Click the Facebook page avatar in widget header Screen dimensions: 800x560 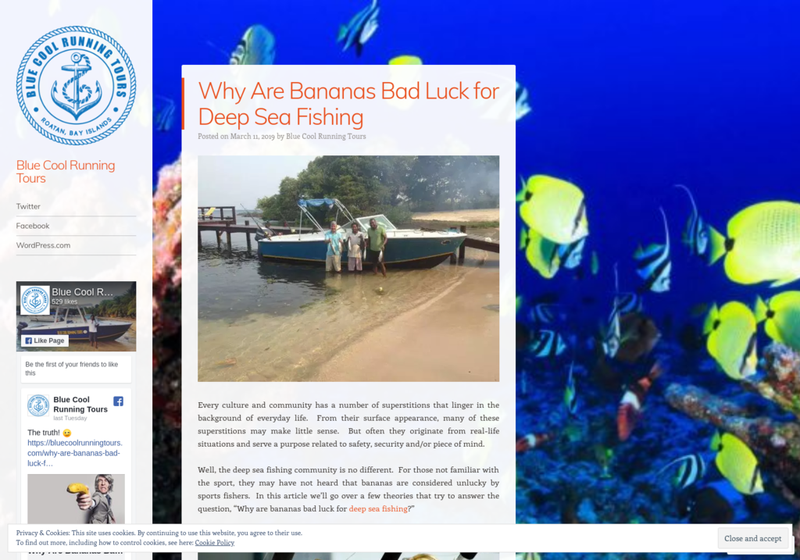click(x=35, y=300)
